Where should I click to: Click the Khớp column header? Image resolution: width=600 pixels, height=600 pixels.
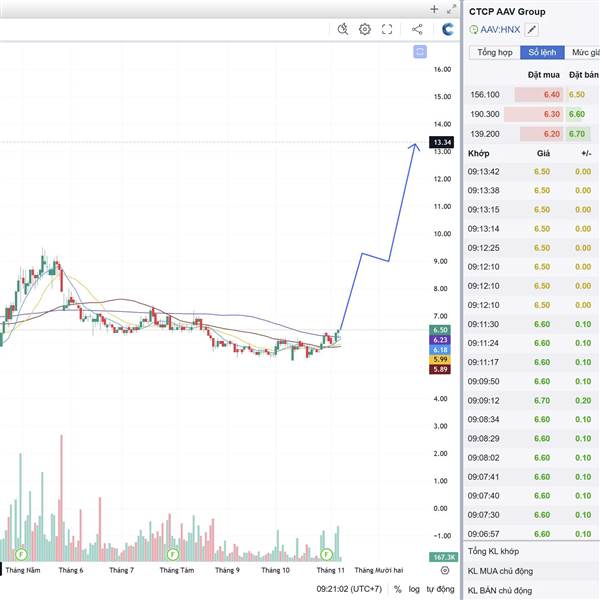[478, 153]
